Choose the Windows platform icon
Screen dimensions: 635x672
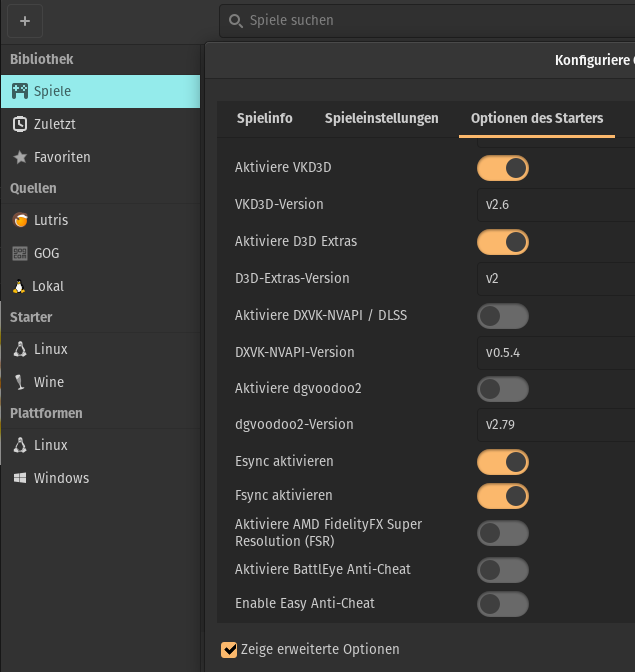(20, 478)
